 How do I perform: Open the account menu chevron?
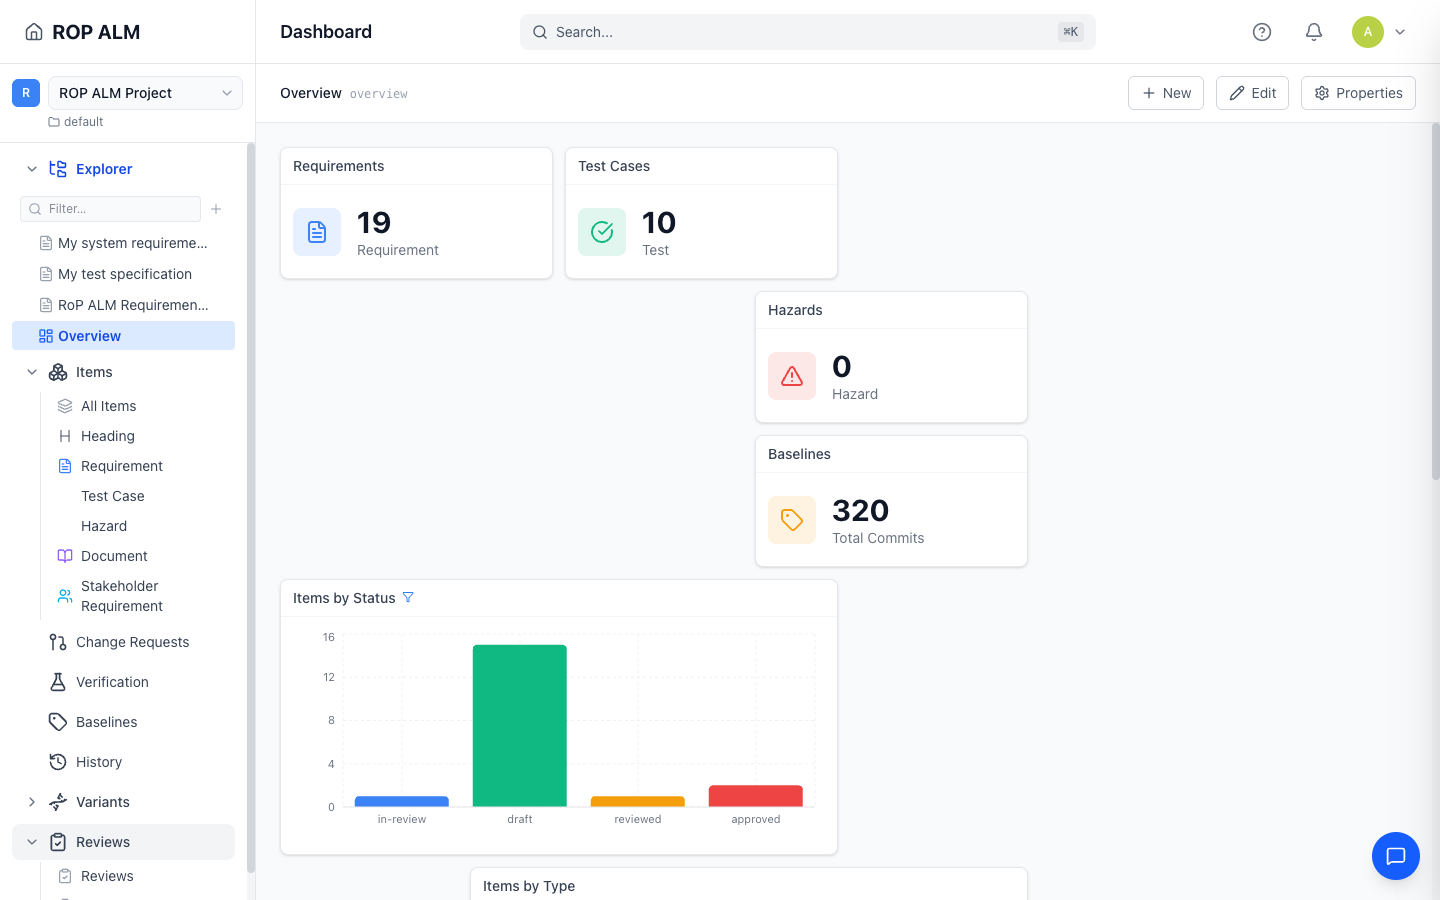point(1400,32)
